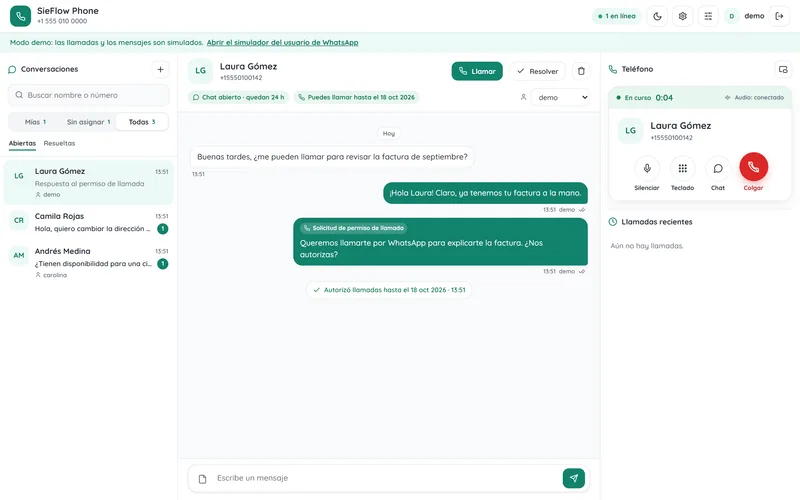The height and width of the screenshot is (500, 800).
Task: Focus the Escribe un mensaje input
Action: pos(386,478)
